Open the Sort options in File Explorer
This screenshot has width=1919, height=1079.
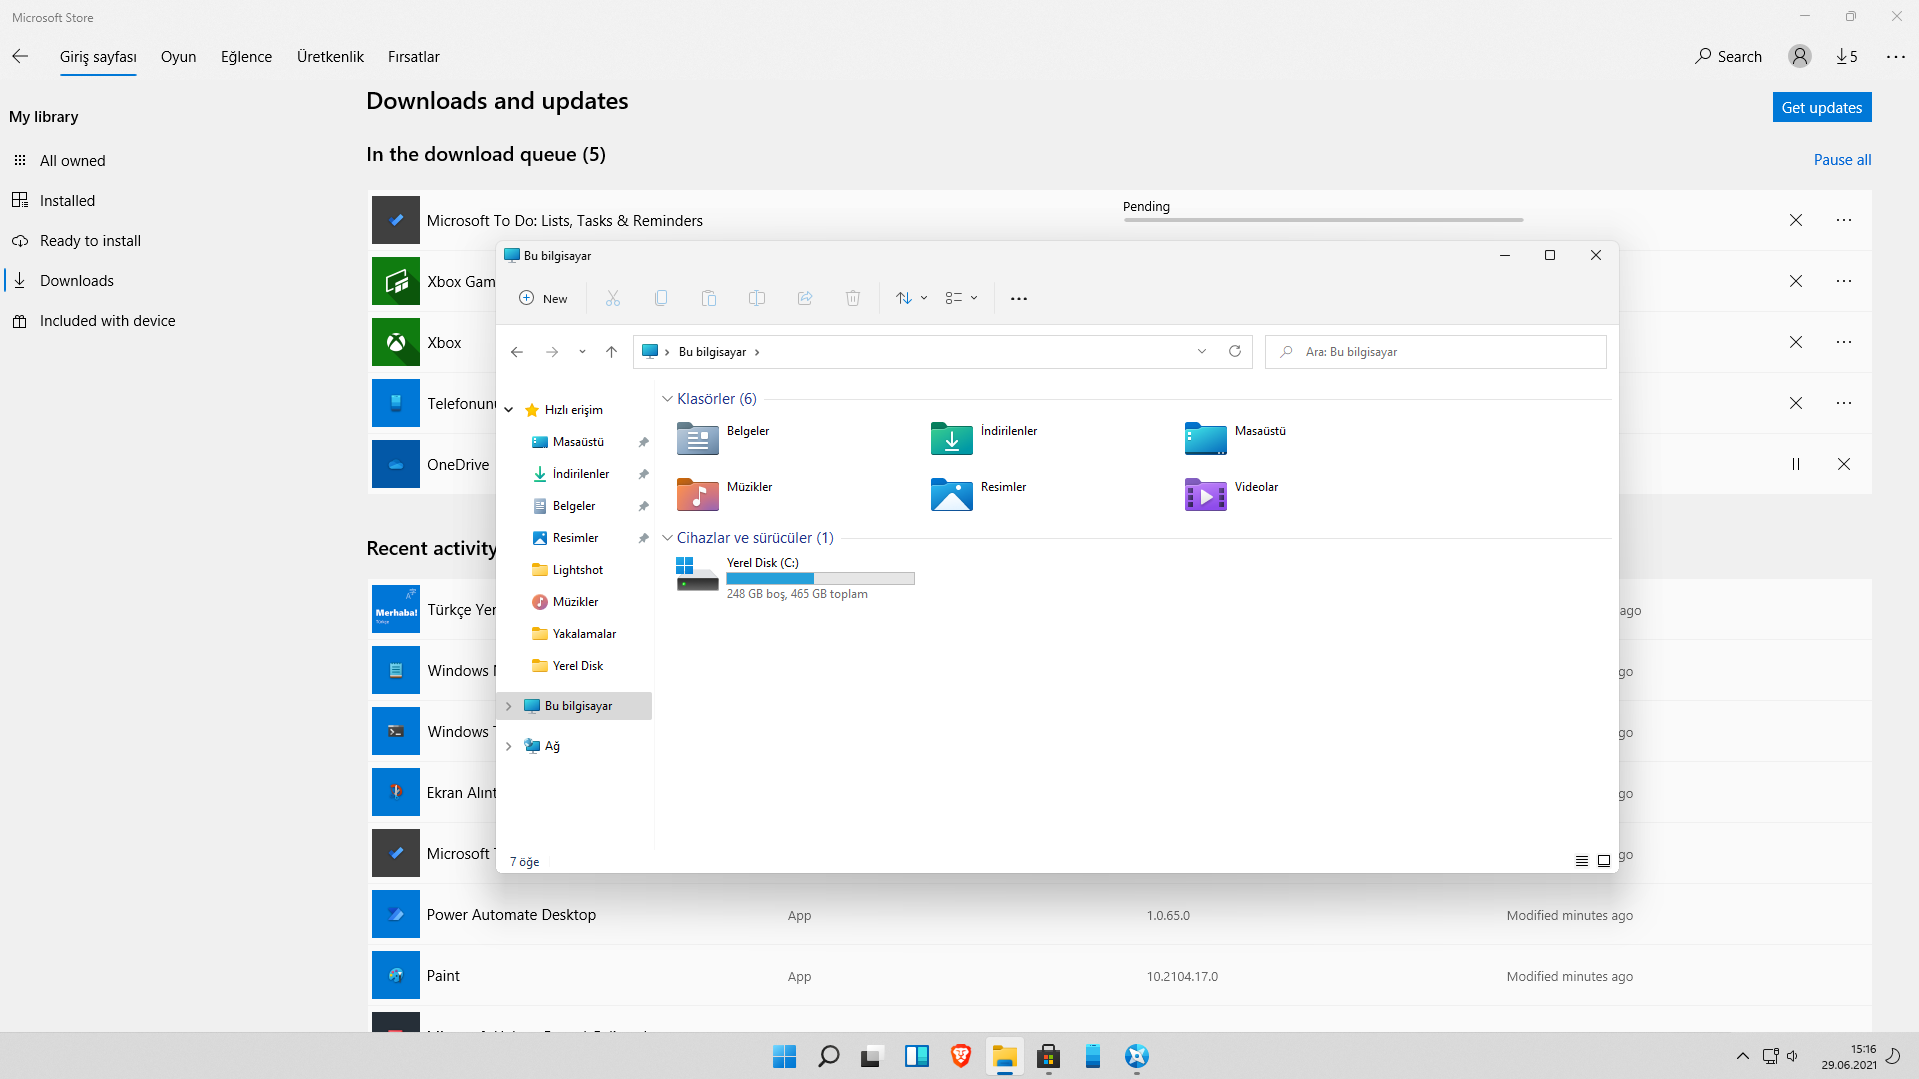pyautogui.click(x=911, y=298)
